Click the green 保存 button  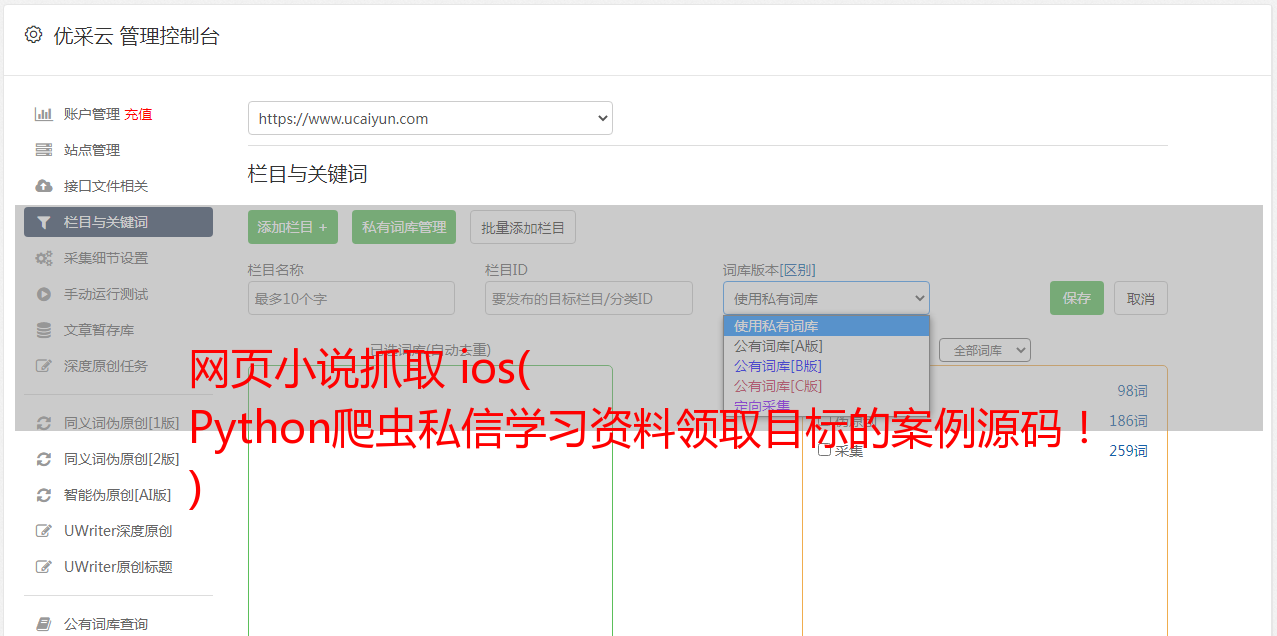pyautogui.click(x=1077, y=298)
